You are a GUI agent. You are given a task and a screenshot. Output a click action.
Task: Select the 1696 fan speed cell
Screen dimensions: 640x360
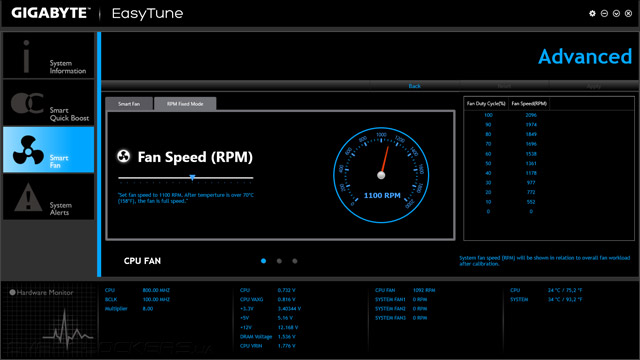(x=531, y=144)
